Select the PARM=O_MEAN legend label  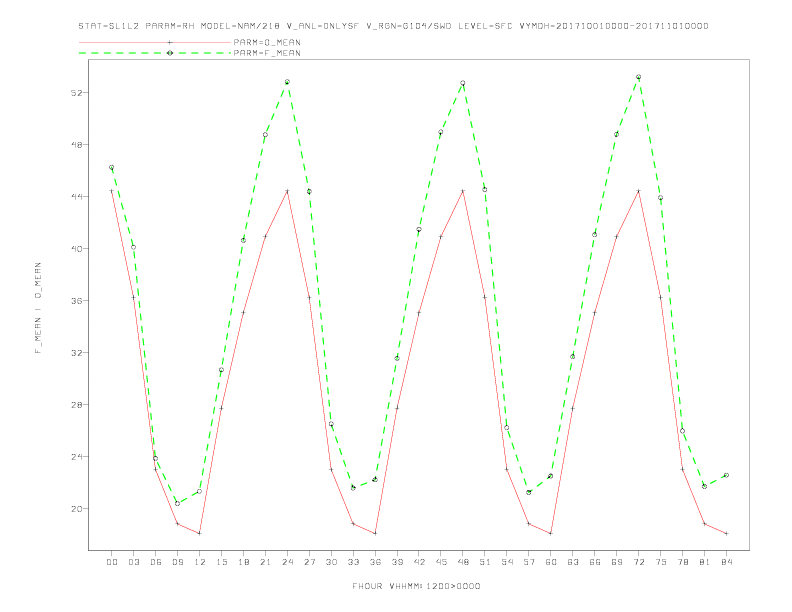(267, 42)
